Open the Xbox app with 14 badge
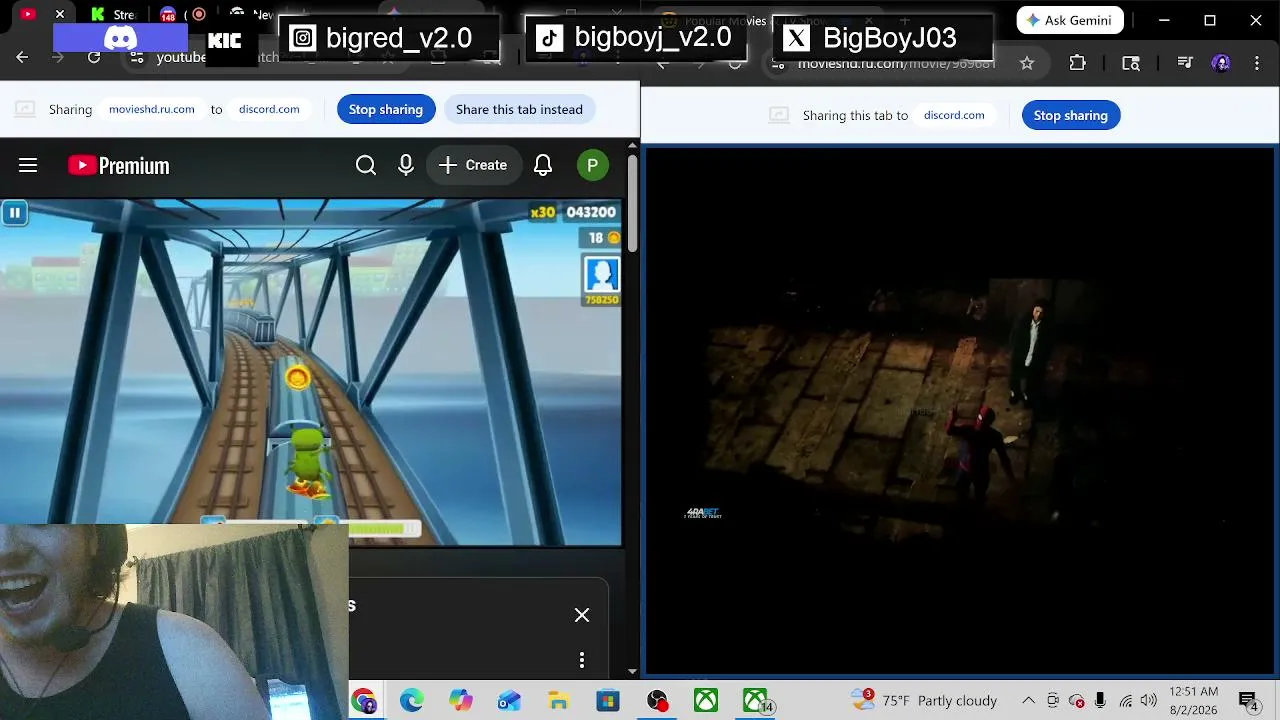 click(757, 701)
